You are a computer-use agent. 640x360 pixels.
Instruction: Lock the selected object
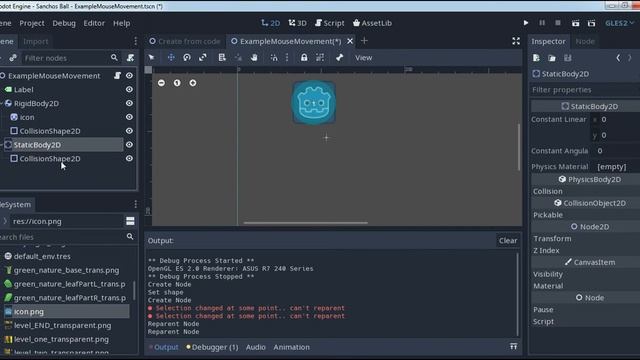coord(304,58)
